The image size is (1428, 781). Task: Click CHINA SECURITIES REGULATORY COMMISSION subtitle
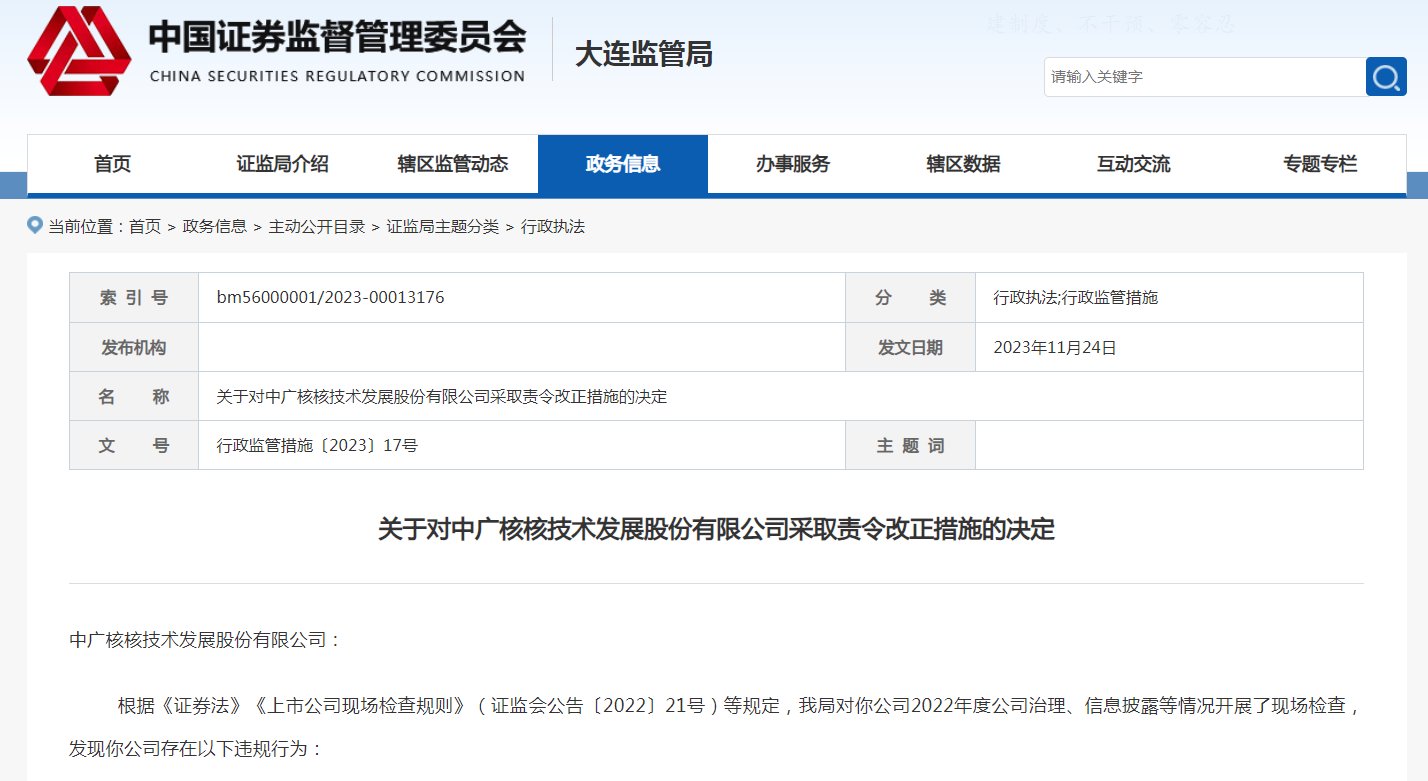pyautogui.click(x=337, y=76)
